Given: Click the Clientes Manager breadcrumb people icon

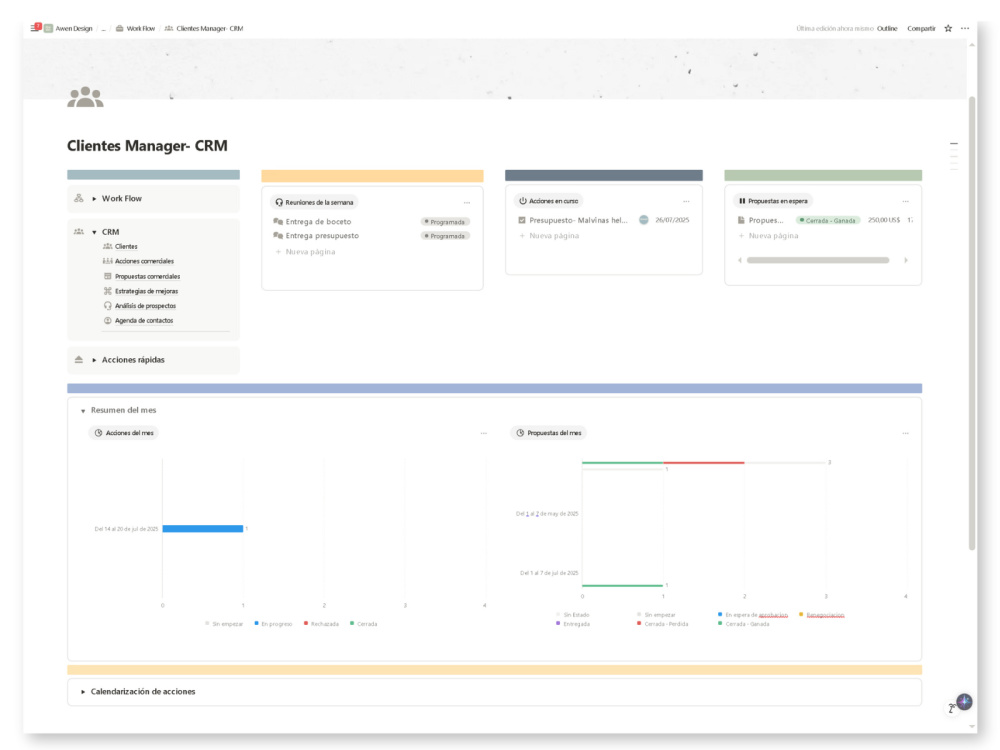Looking at the screenshot, I should coord(168,28).
